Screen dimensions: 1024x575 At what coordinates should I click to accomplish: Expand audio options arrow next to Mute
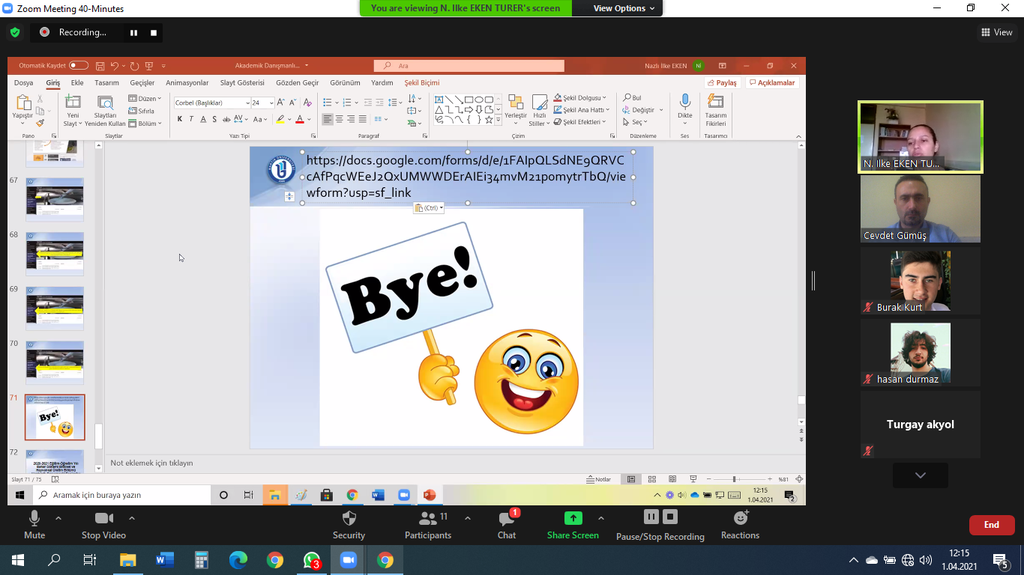click(x=58, y=518)
